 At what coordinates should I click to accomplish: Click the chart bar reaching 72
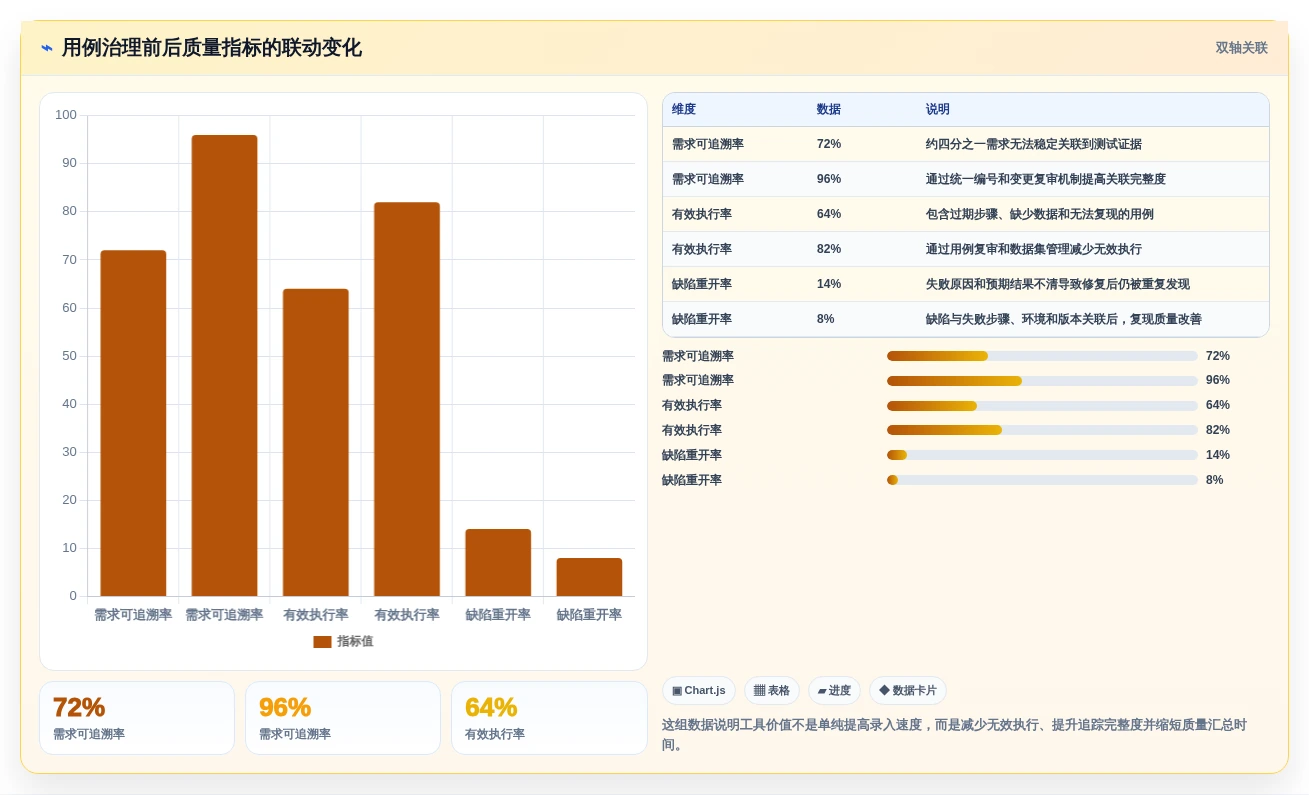133,423
